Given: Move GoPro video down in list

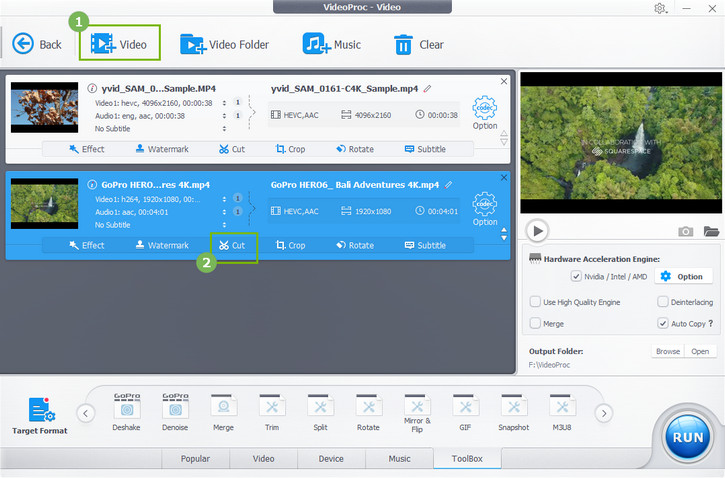Looking at the screenshot, I should coord(504,238).
